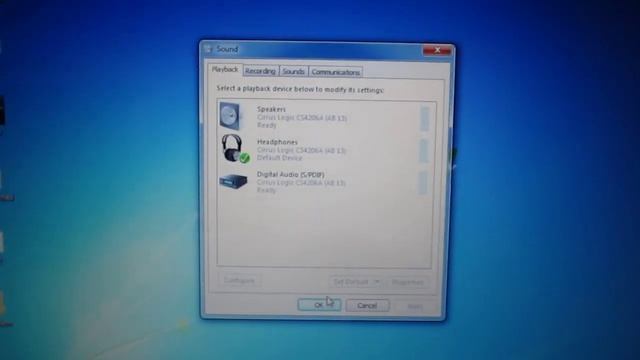
Task: Select the "Headphones" device name text
Action: pos(277,142)
